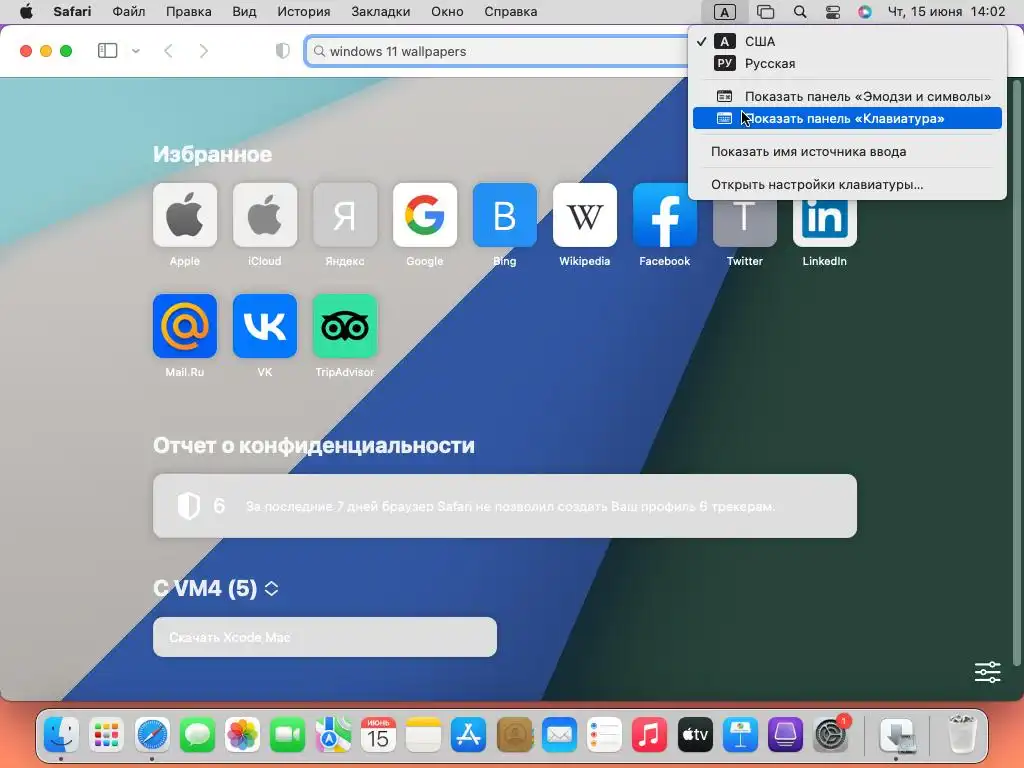Select Русская input source
The width and height of the screenshot is (1024, 768).
point(847,63)
